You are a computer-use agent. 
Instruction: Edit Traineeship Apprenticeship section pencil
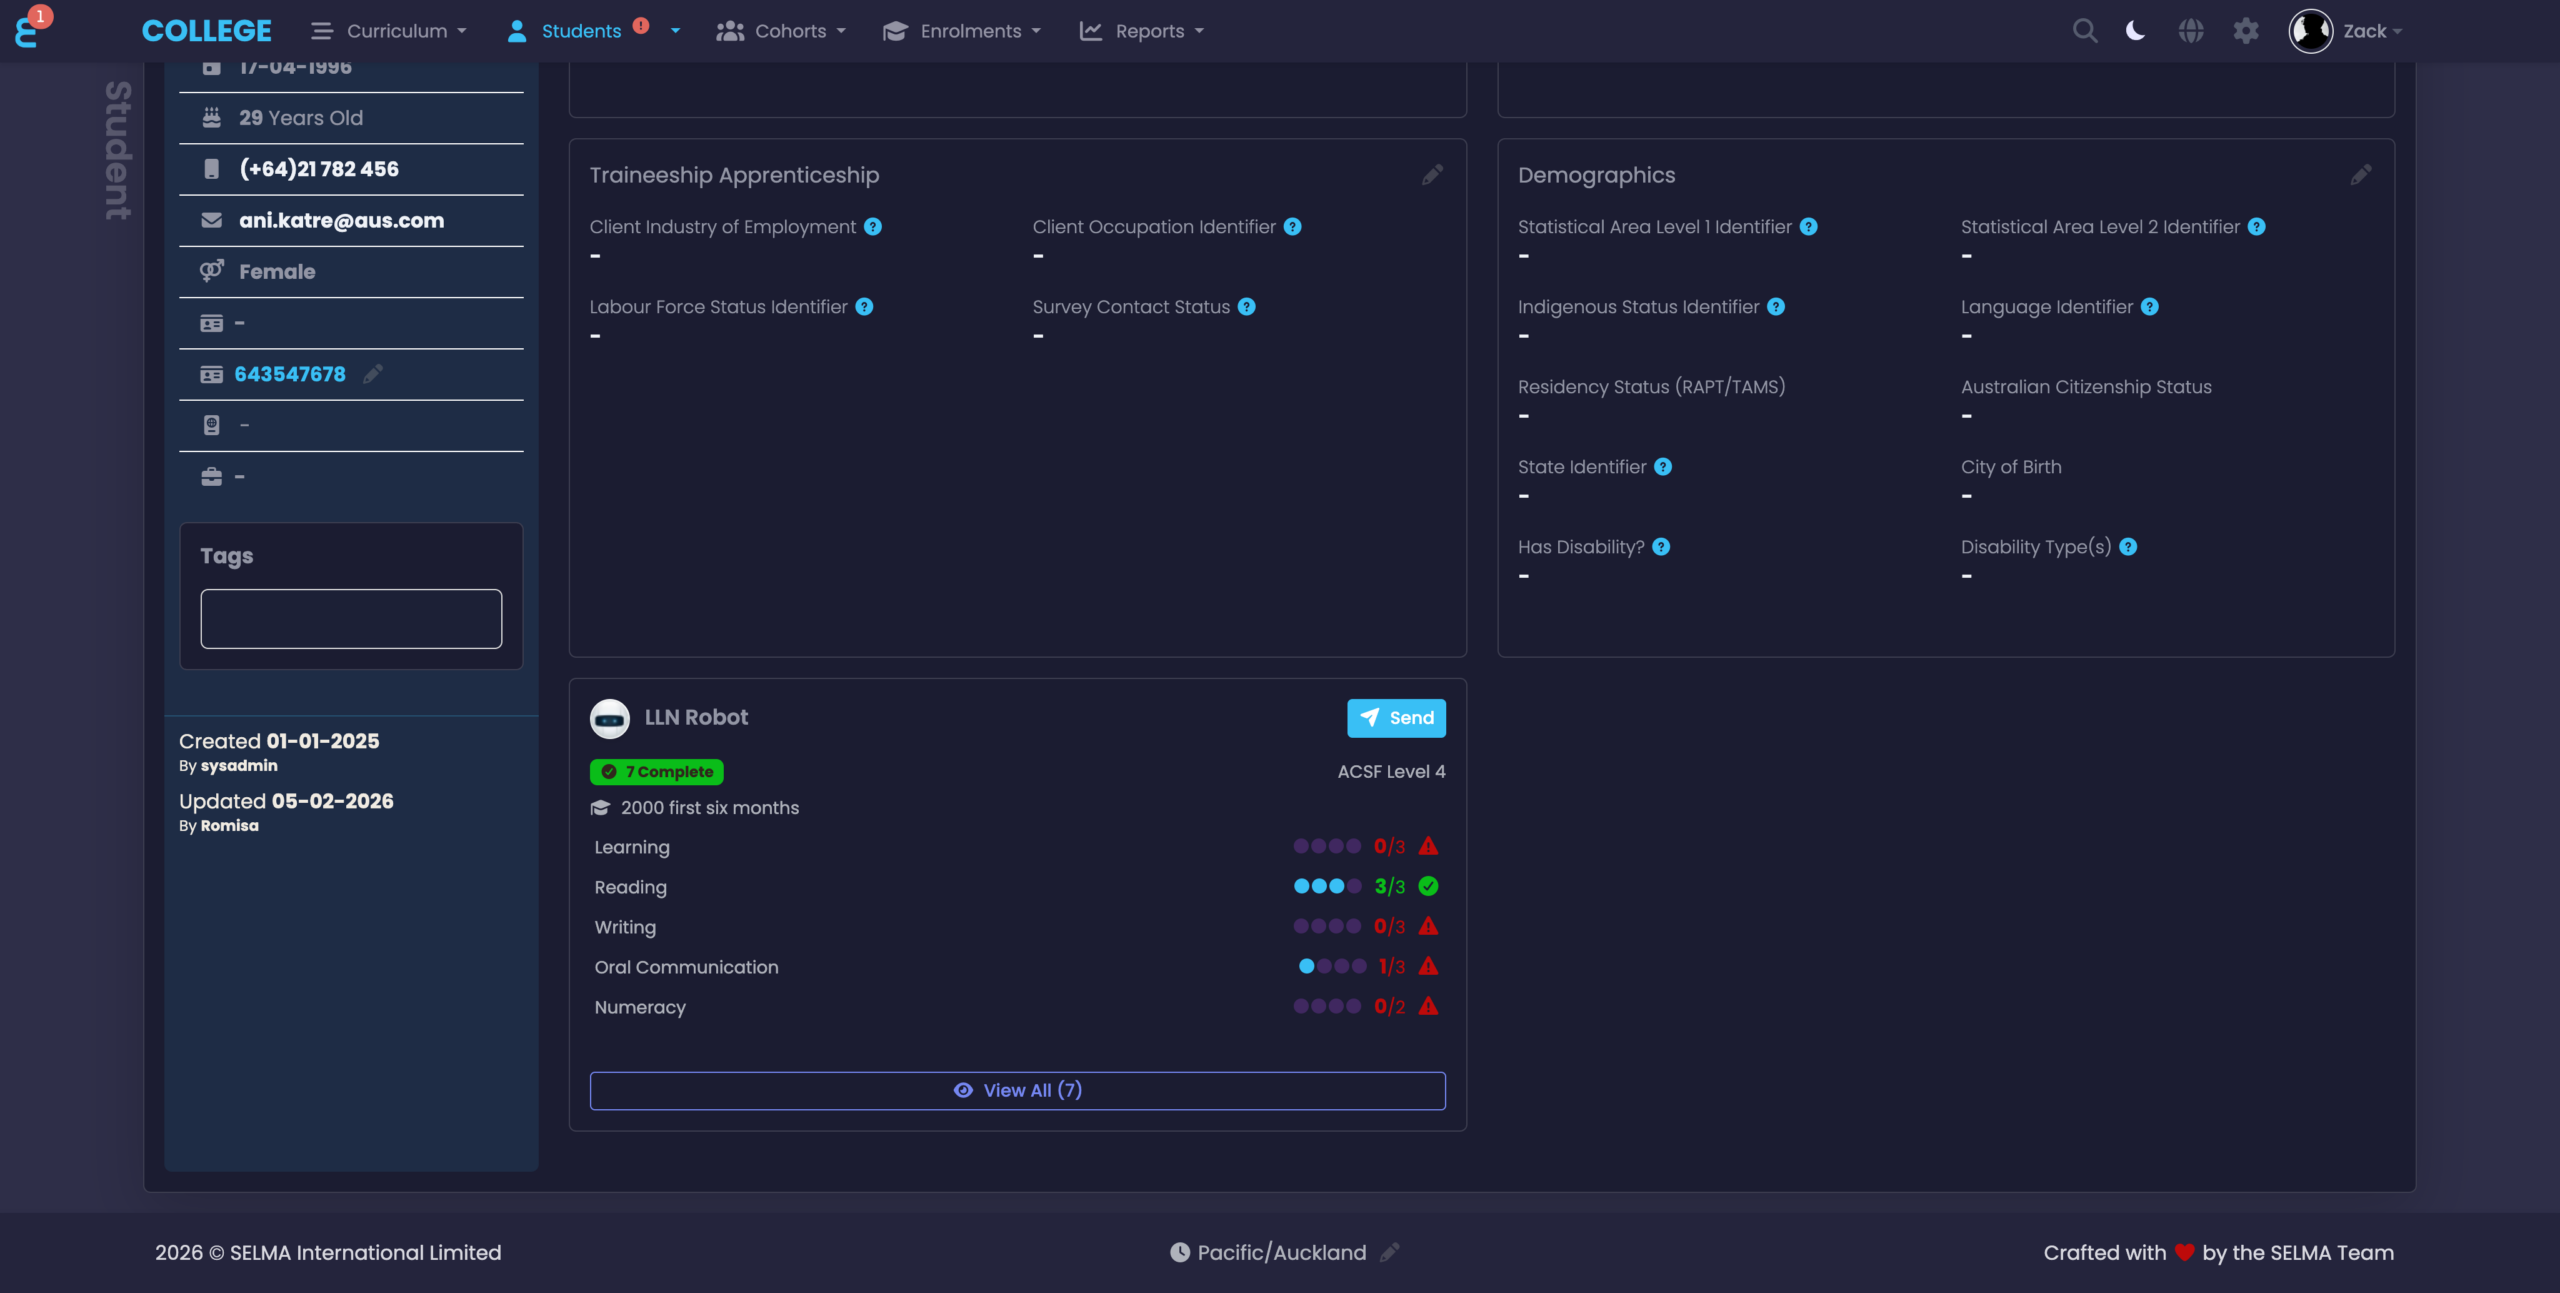(x=1432, y=175)
